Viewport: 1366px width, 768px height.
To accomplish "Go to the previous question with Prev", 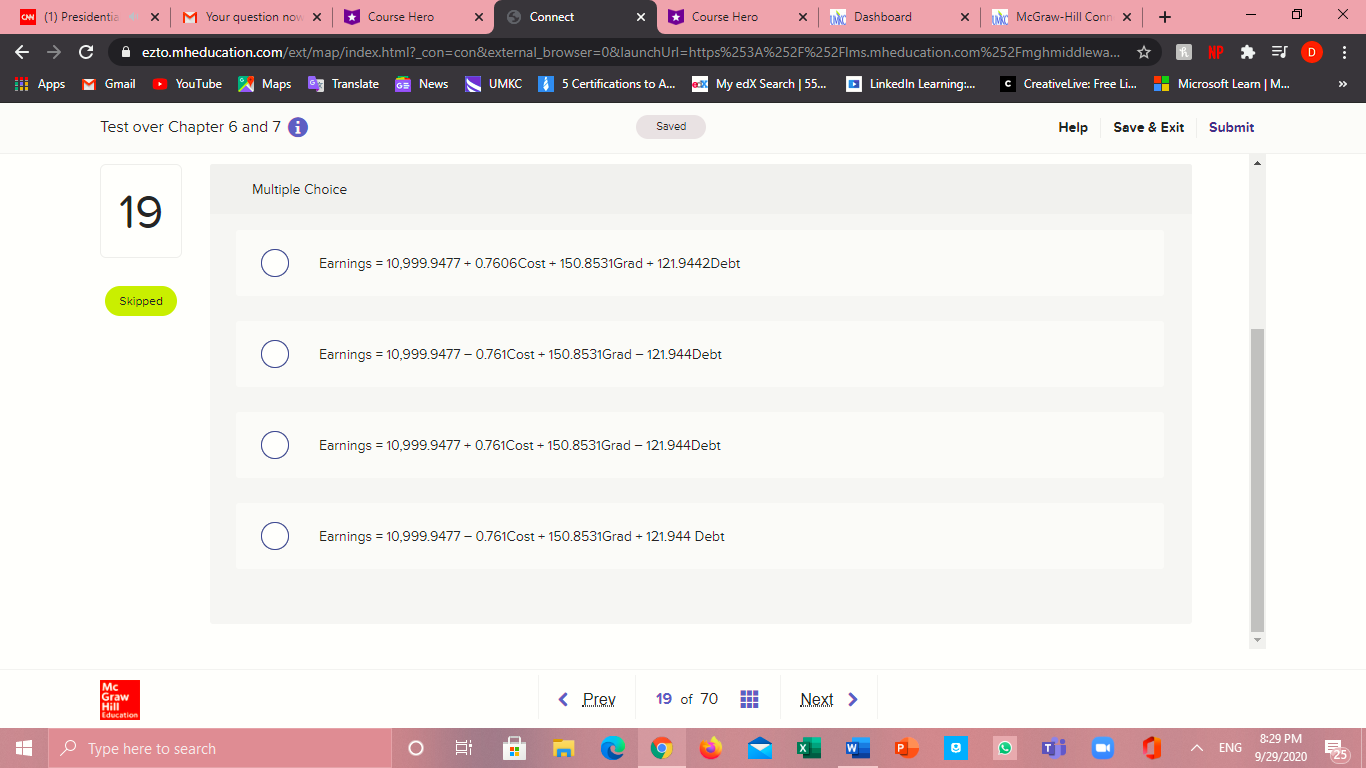I will click(587, 699).
